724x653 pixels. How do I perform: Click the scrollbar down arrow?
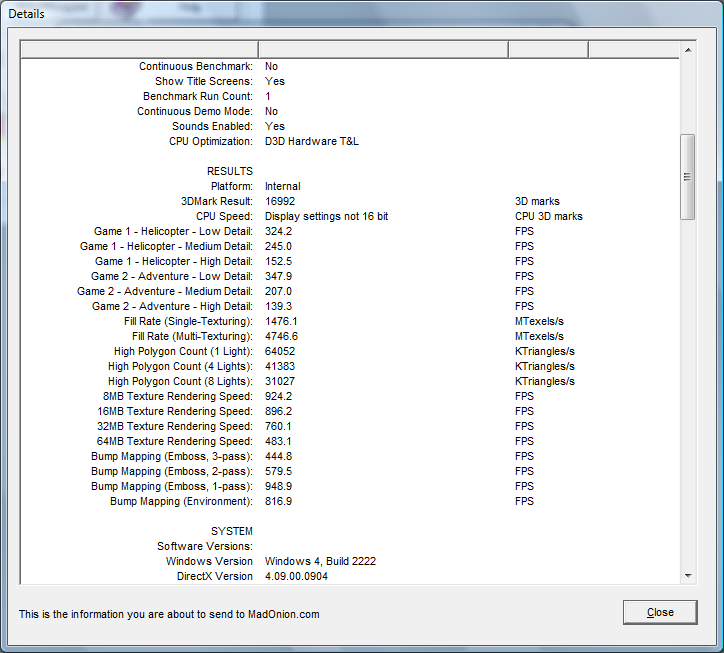tap(687, 576)
